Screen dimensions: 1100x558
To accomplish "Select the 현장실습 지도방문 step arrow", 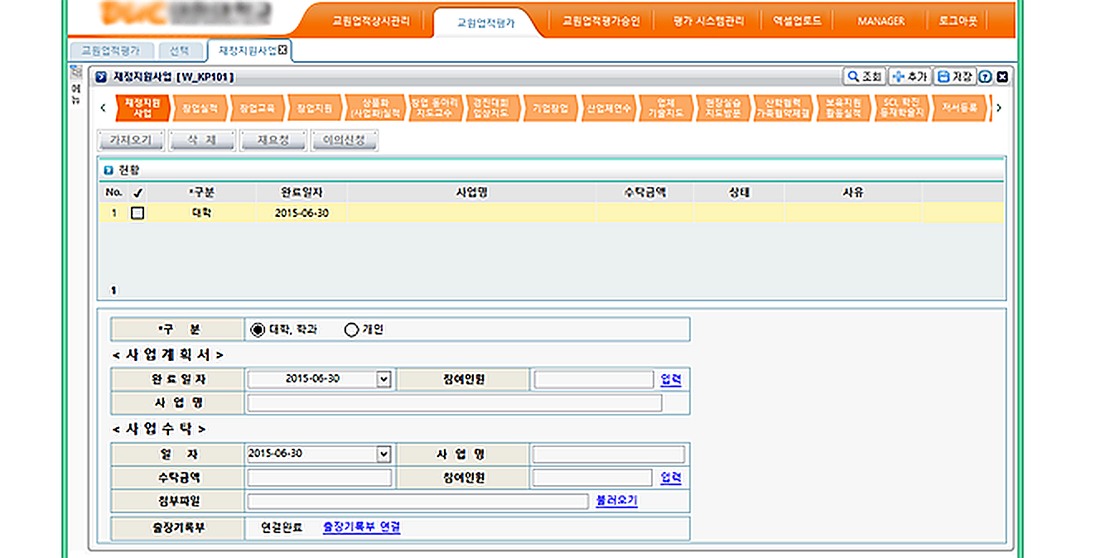I will click(x=723, y=108).
